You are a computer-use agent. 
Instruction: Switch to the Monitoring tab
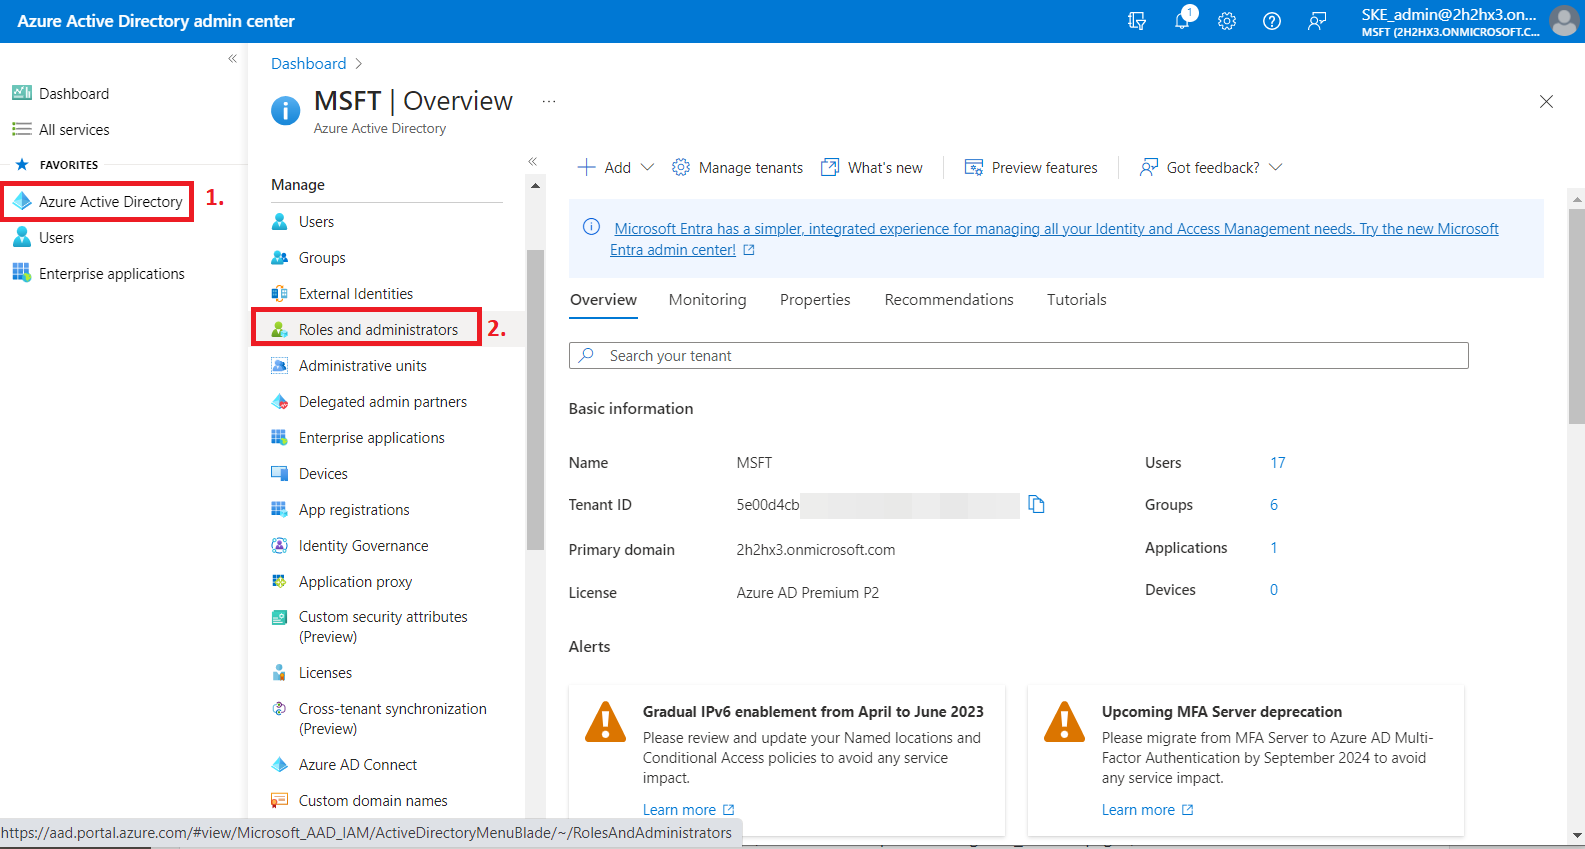(707, 300)
